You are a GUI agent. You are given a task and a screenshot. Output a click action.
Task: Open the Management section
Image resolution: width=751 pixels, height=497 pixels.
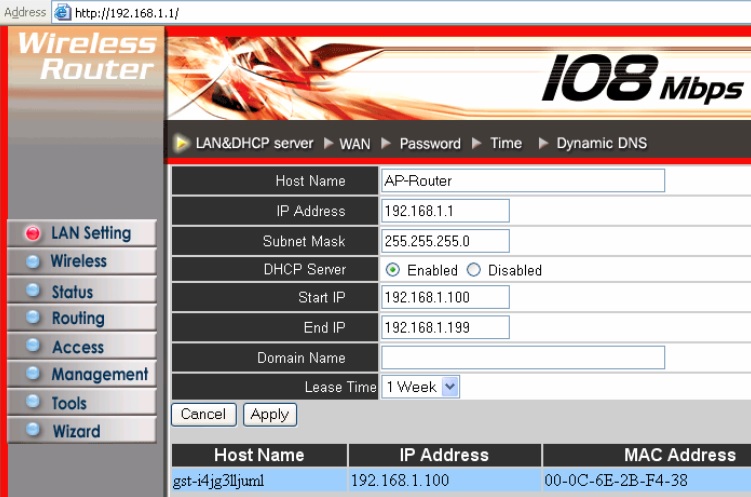pyautogui.click(x=82, y=373)
